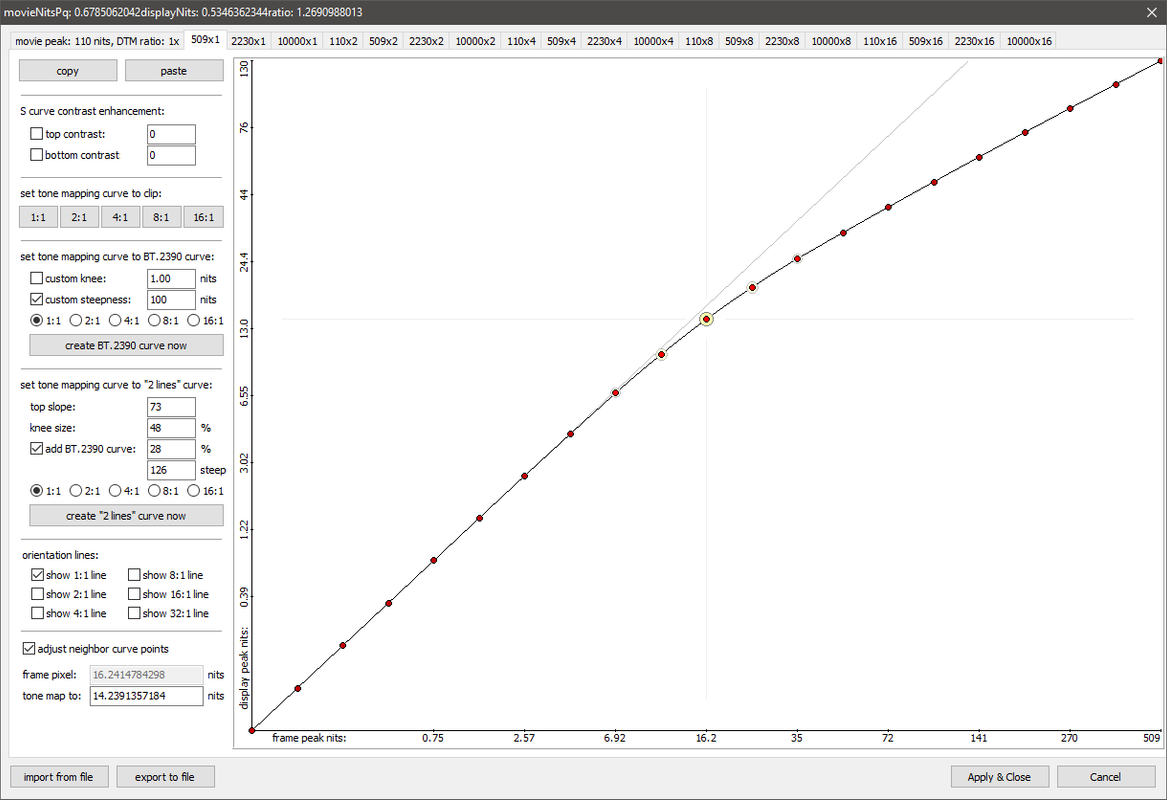
Task: Click the steep value field
Action: [x=171, y=470]
